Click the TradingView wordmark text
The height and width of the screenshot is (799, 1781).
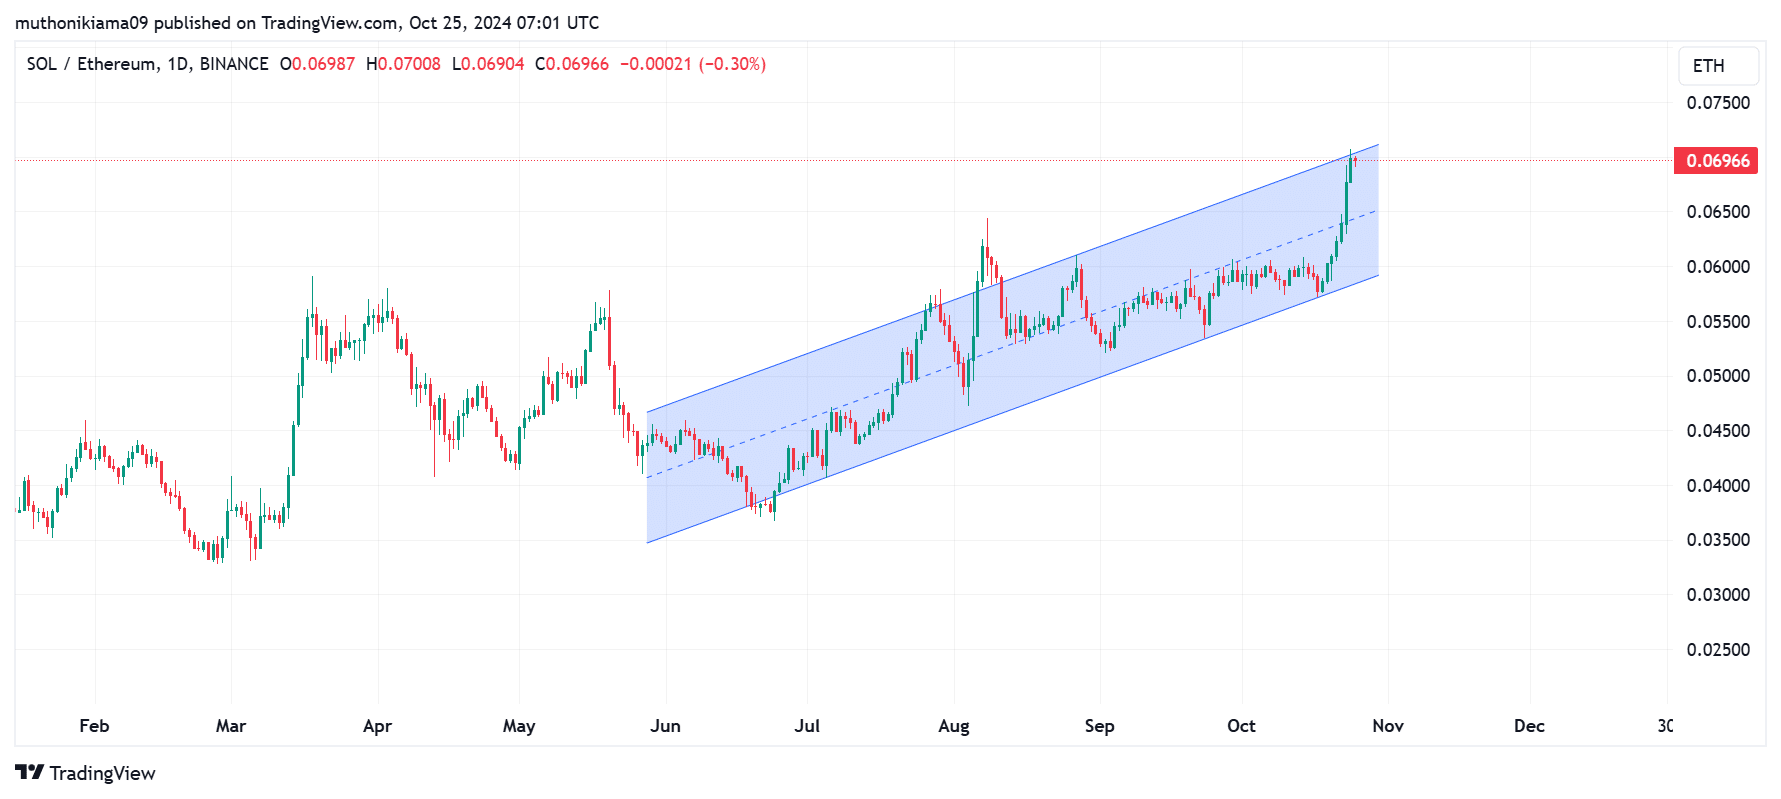pyautogui.click(x=102, y=773)
